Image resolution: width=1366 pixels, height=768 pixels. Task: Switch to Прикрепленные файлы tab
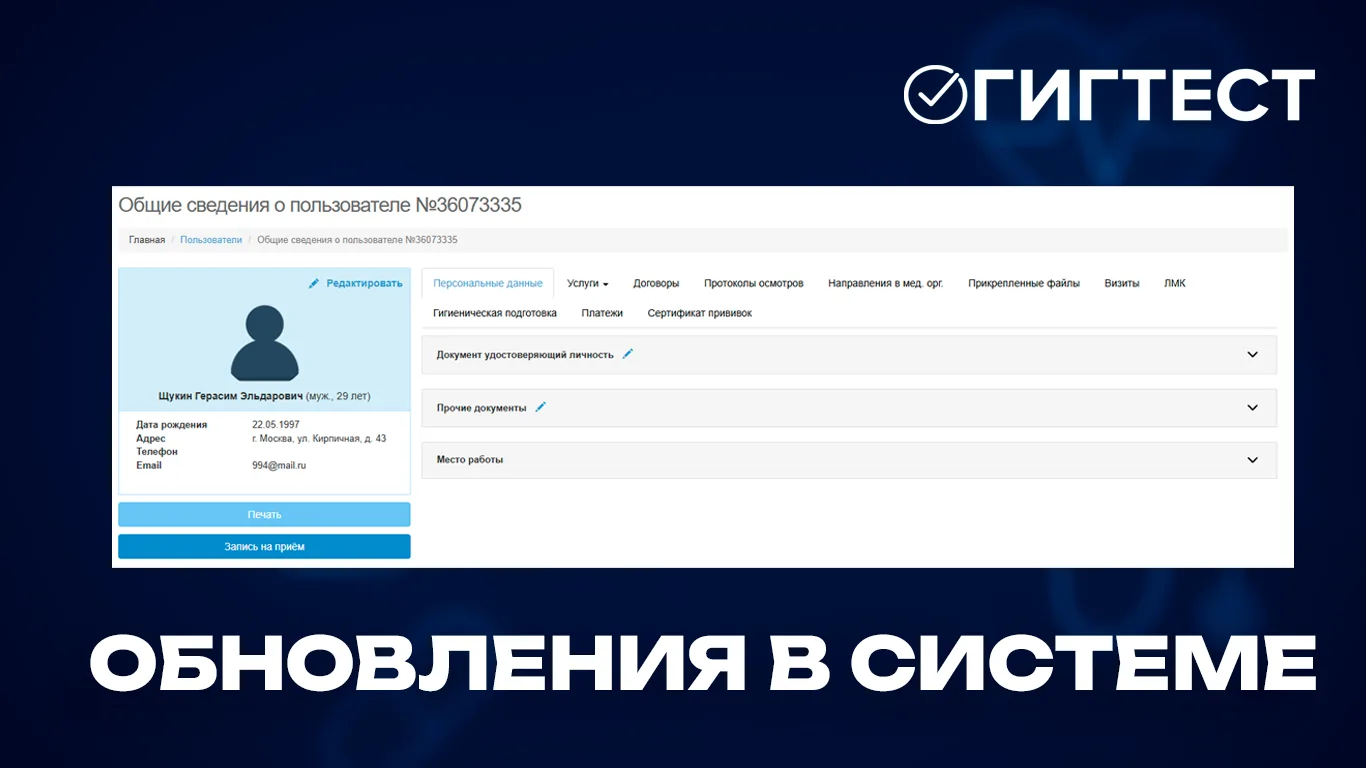[x=1024, y=283]
